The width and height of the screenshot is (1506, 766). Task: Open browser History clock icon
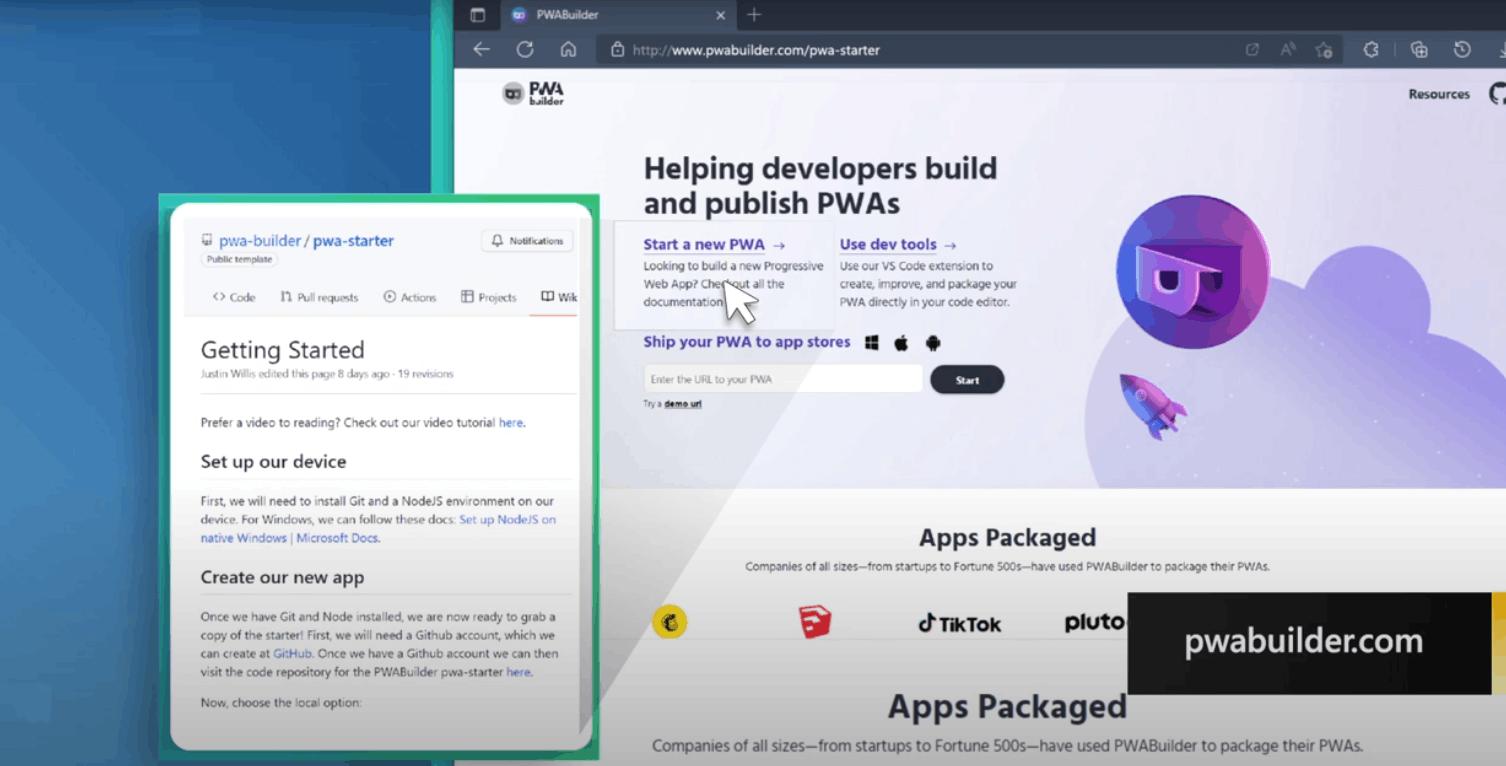point(1462,49)
